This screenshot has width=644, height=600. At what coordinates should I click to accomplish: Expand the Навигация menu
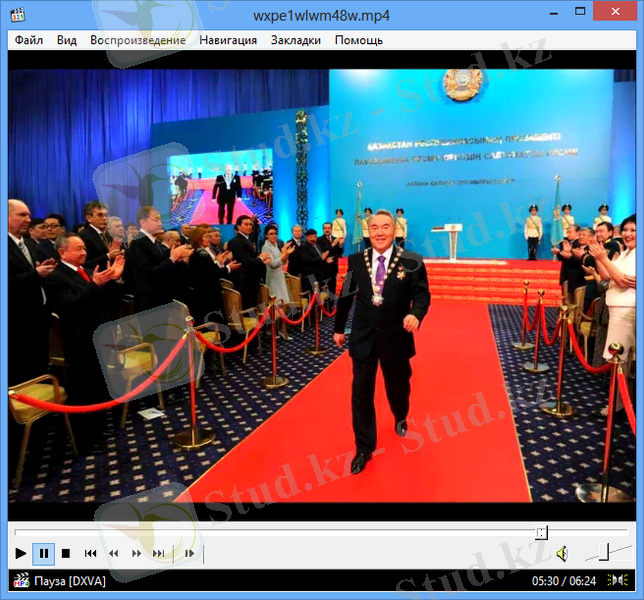[228, 40]
